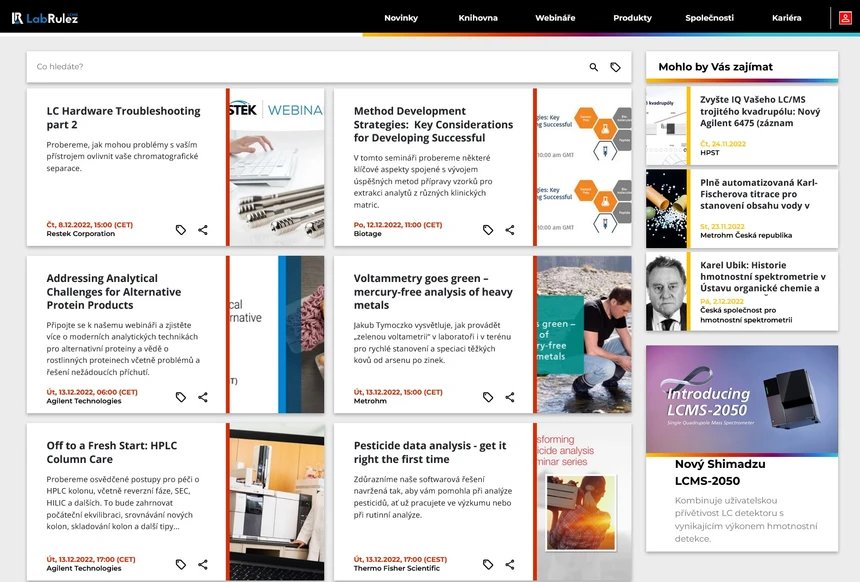Open 'Addressing Analytical Challenges' webinar title
The height and width of the screenshot is (582, 860).
(114, 292)
